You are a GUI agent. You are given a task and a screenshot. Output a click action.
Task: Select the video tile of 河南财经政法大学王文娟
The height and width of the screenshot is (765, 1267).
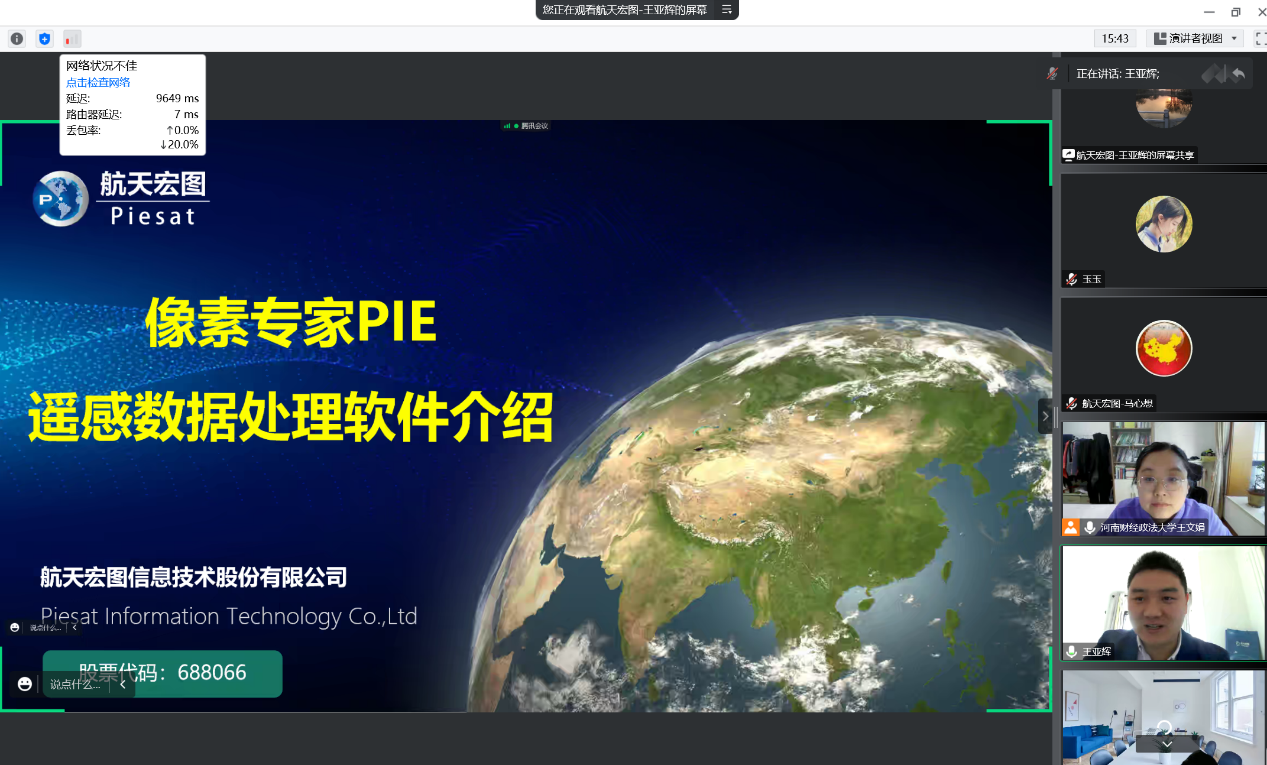1163,479
